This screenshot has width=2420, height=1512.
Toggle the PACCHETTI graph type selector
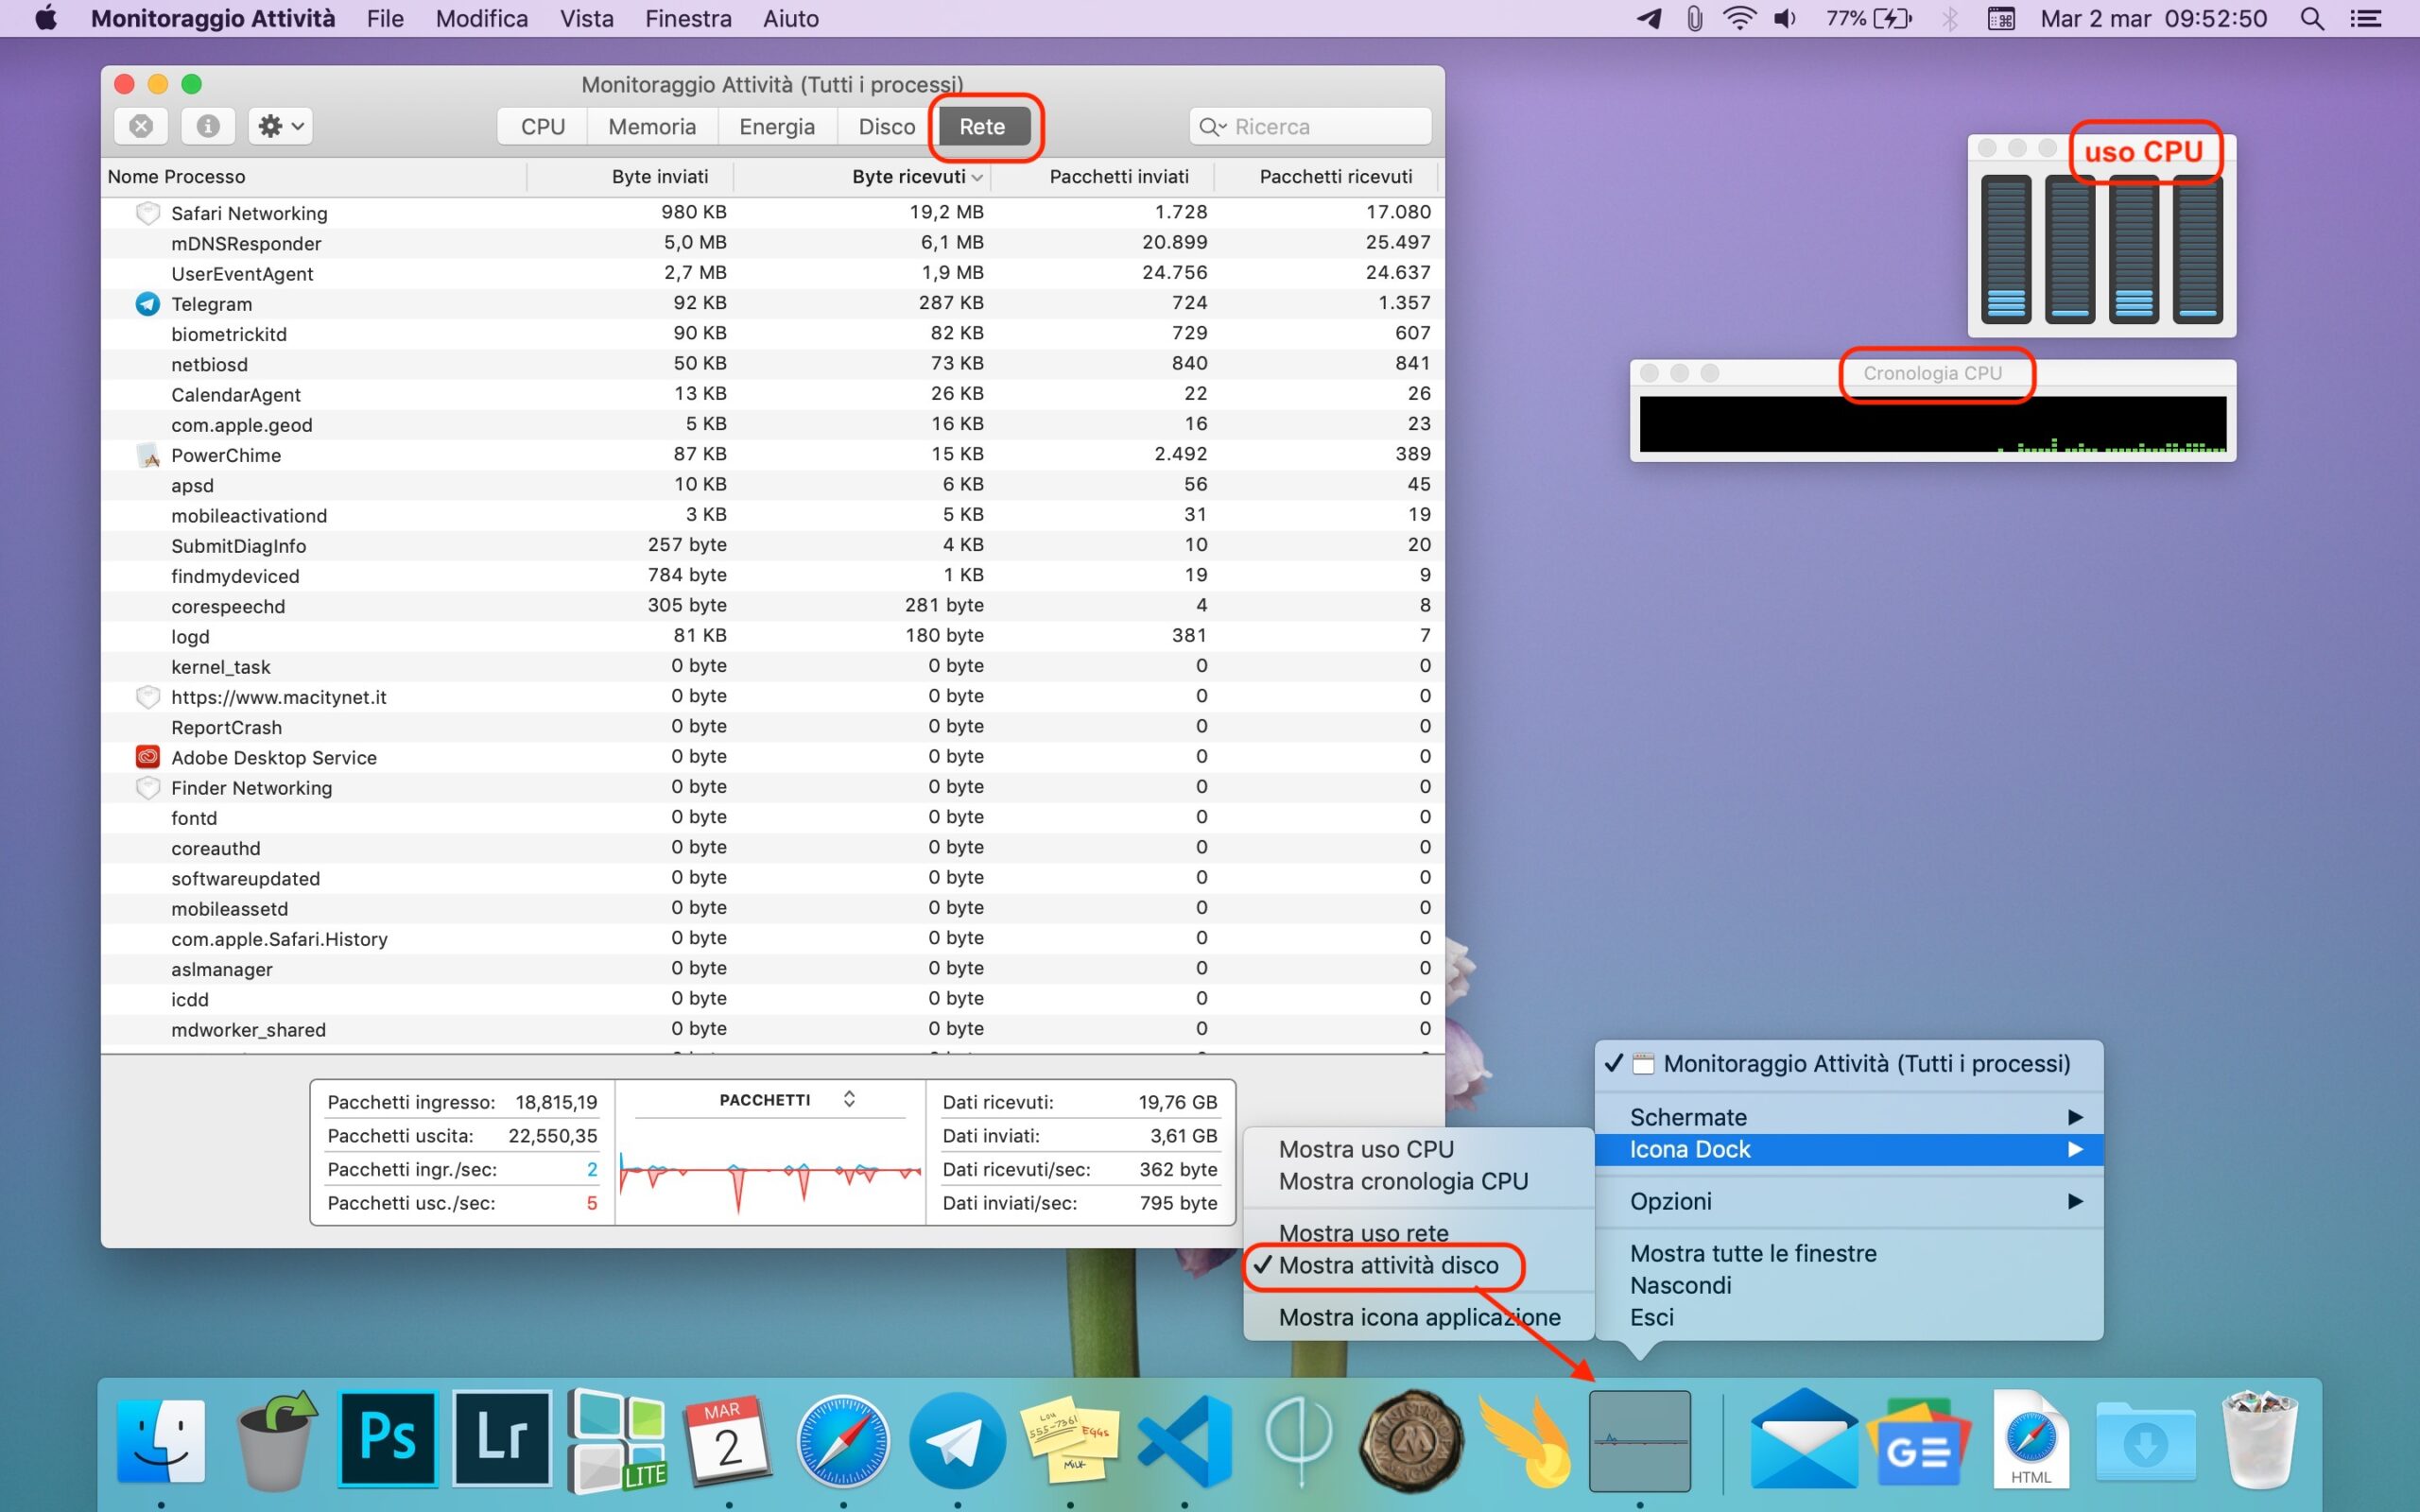coord(849,1099)
